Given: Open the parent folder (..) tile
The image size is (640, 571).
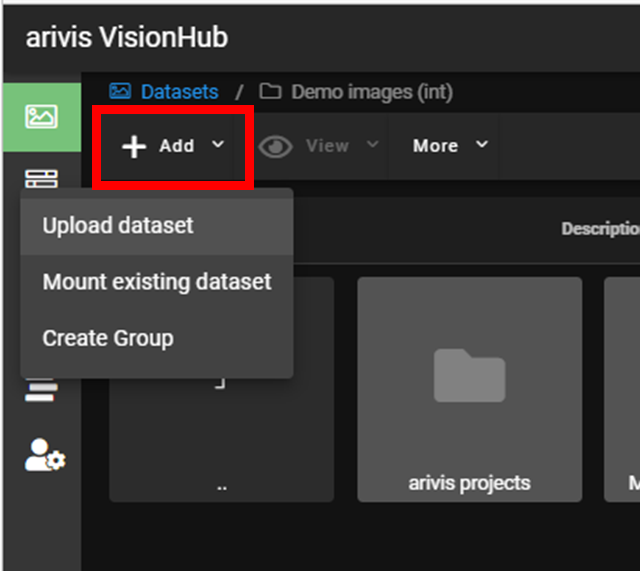Looking at the screenshot, I should 222,440.
